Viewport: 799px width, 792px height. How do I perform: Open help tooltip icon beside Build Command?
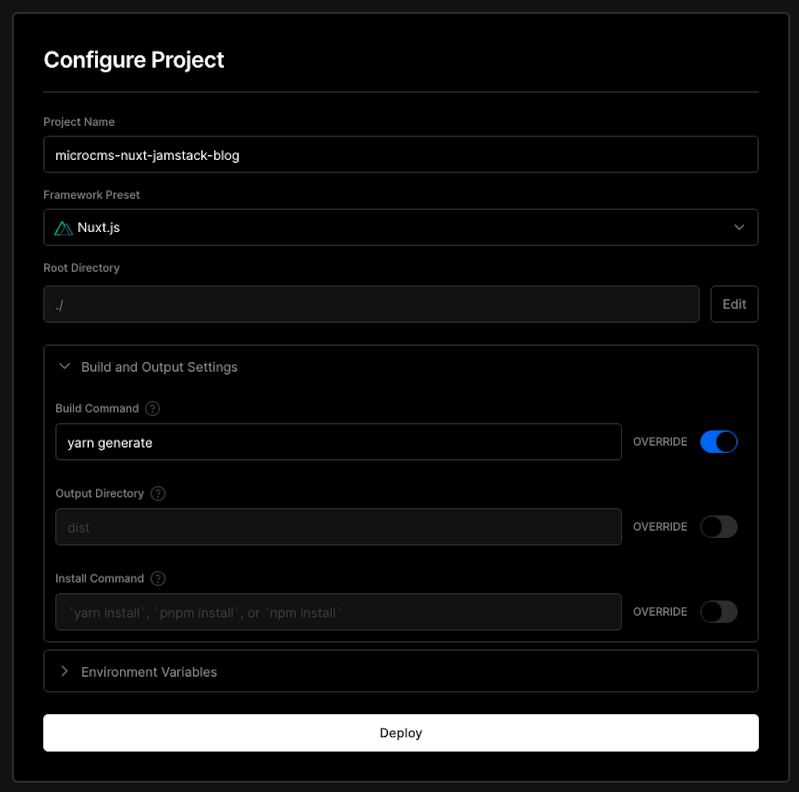[x=152, y=409]
